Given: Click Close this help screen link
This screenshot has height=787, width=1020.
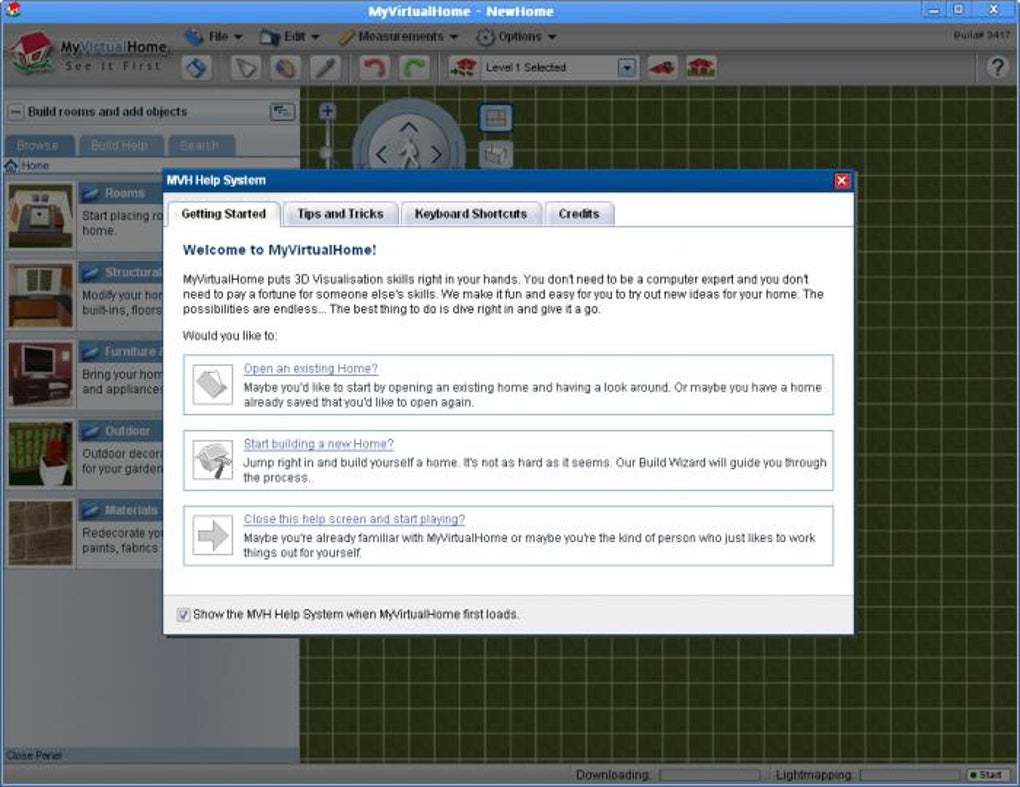Looking at the screenshot, I should coord(354,520).
